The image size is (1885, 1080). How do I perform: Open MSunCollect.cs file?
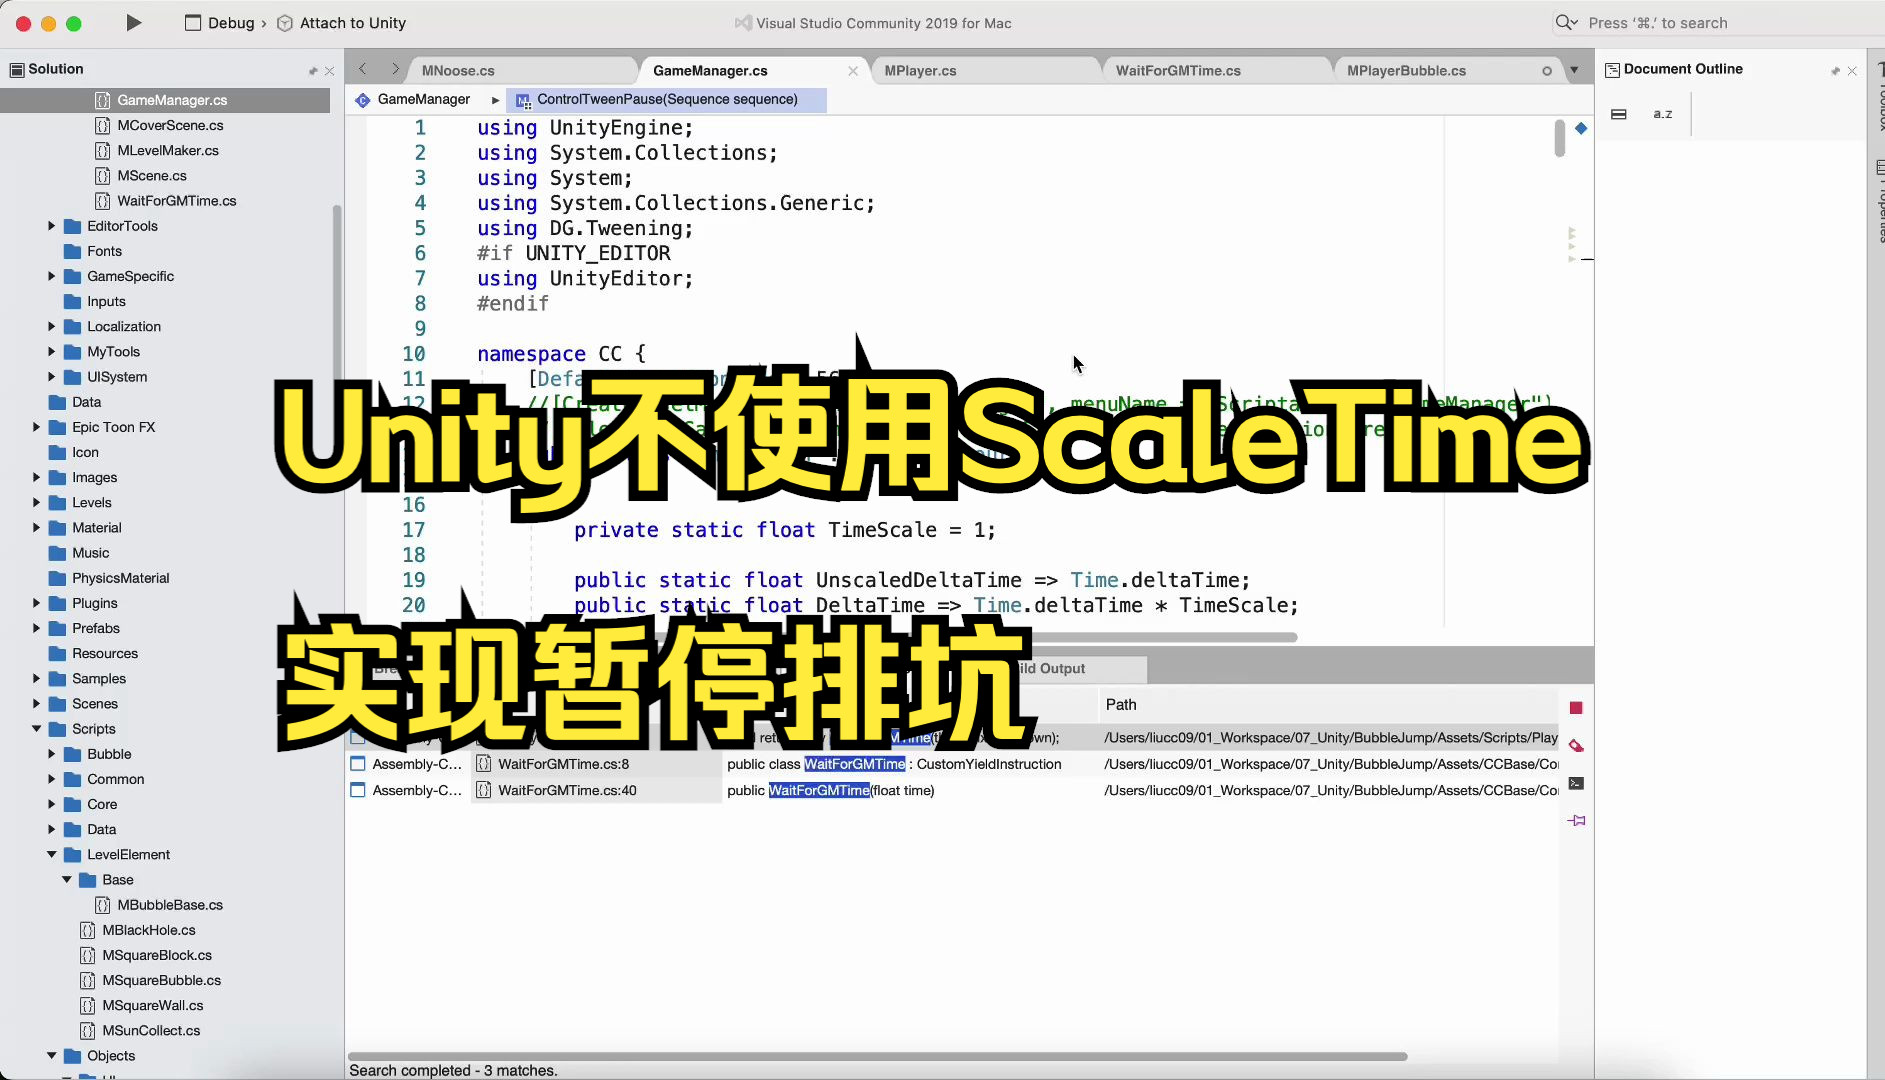coord(151,1030)
